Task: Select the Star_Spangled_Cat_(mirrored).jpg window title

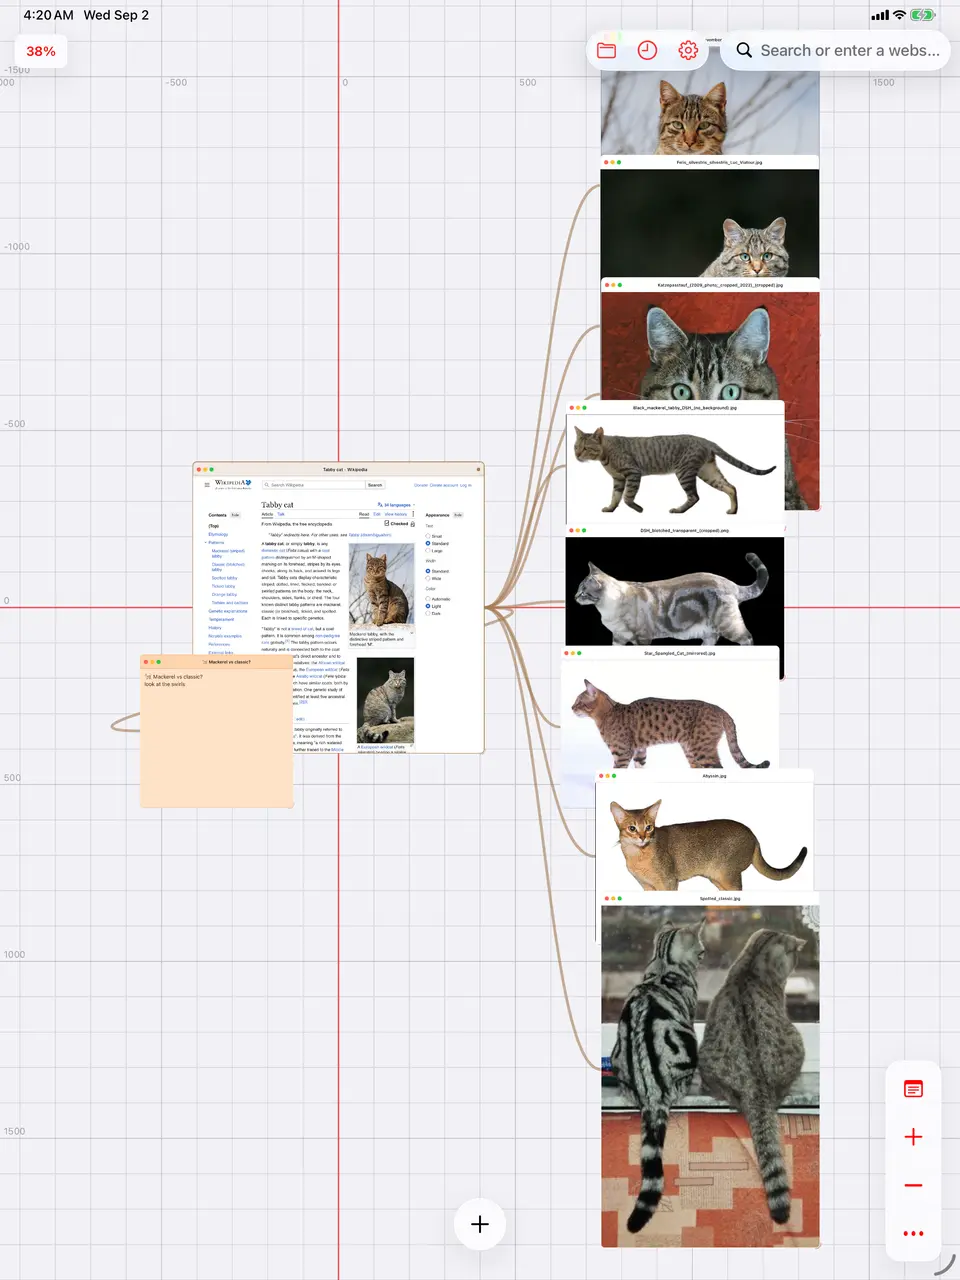Action: click(x=679, y=653)
